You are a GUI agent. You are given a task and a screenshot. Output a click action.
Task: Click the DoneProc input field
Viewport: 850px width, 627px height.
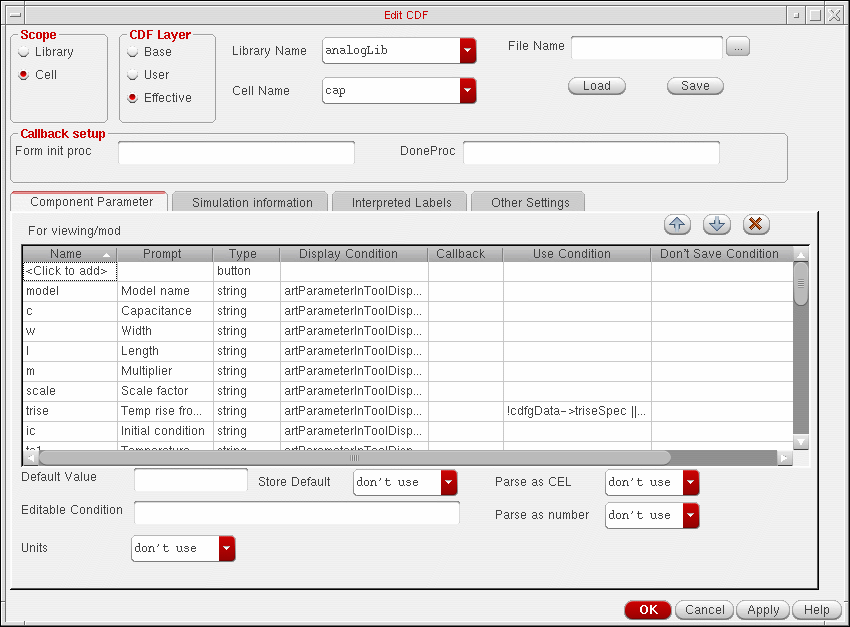click(x=591, y=152)
